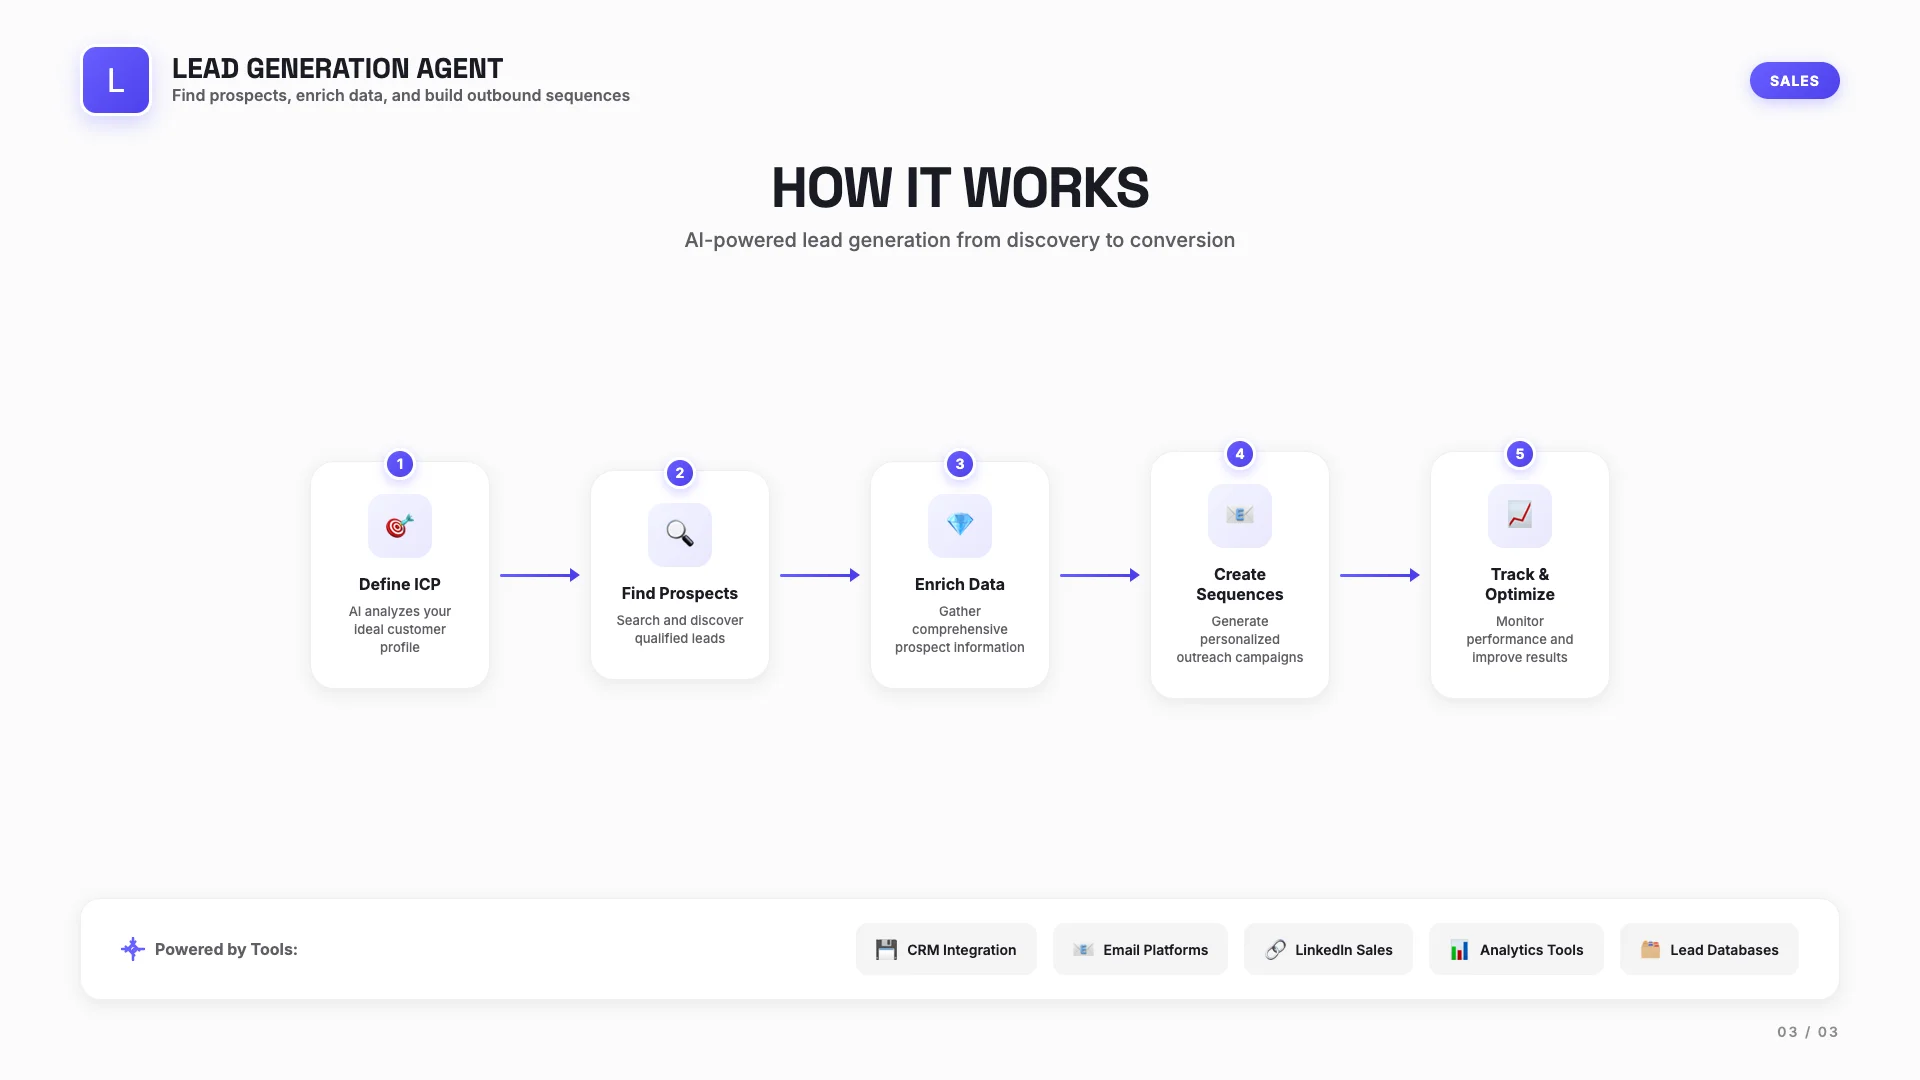Click the floppy disk CRM Integration icon
Image resolution: width=1920 pixels, height=1080 pixels.
(x=886, y=950)
